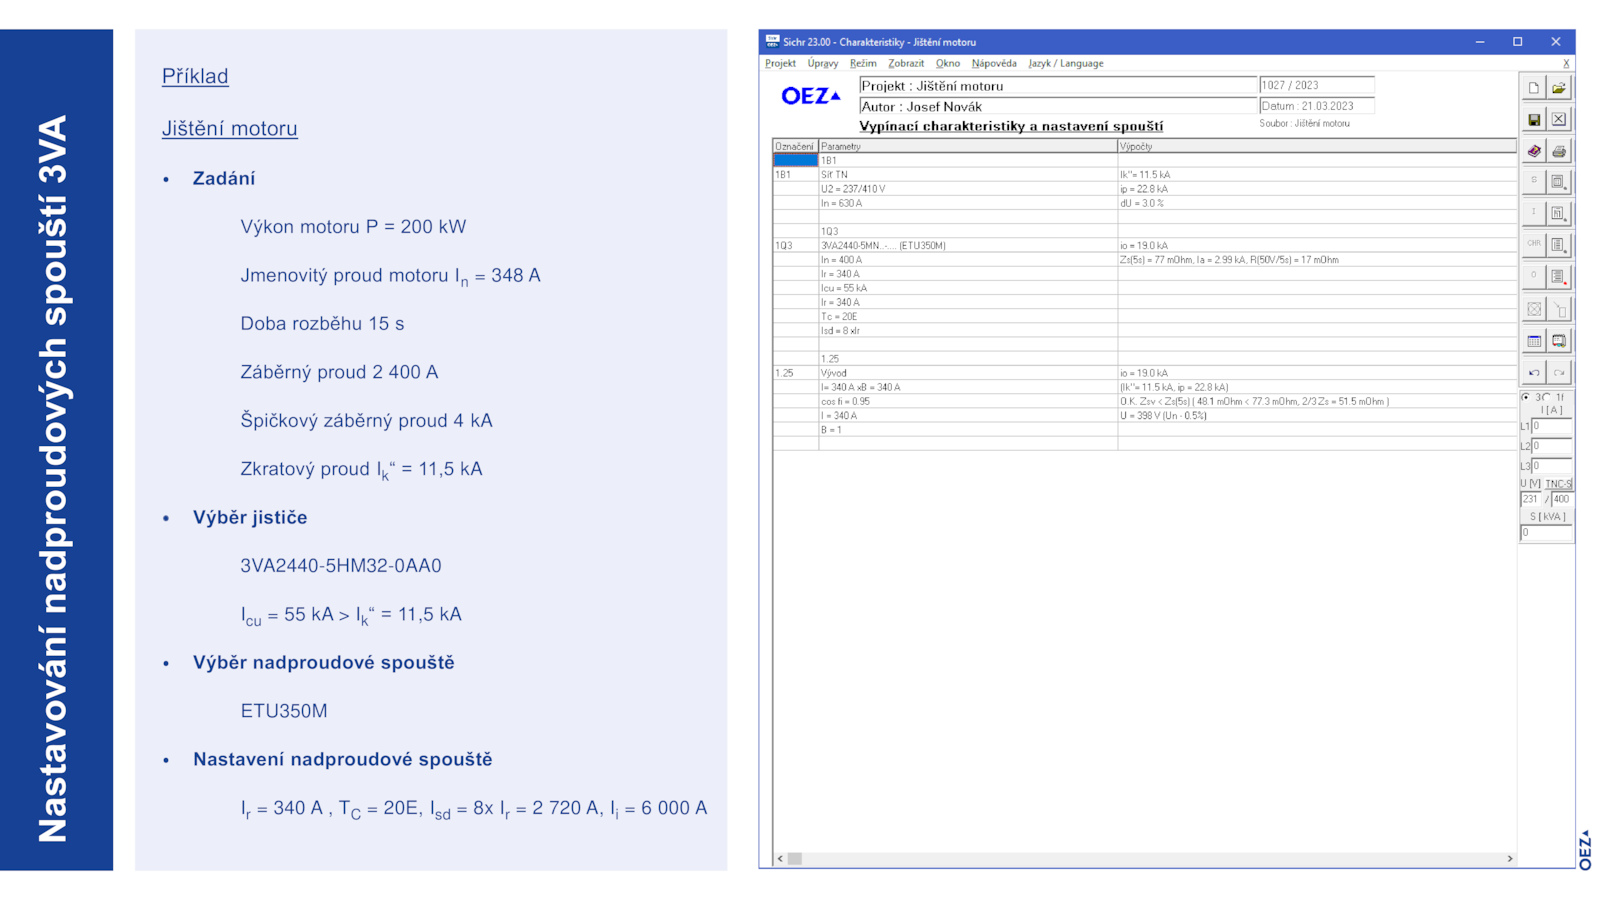This screenshot has height=900, width=1600.
Task: Click the Sichr application title icon
Action: click(x=772, y=41)
